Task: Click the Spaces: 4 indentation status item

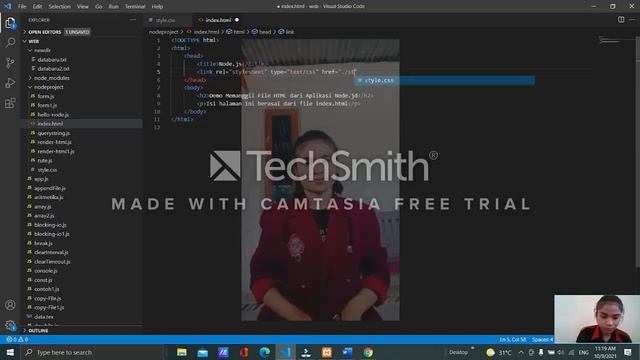Action: (542, 340)
